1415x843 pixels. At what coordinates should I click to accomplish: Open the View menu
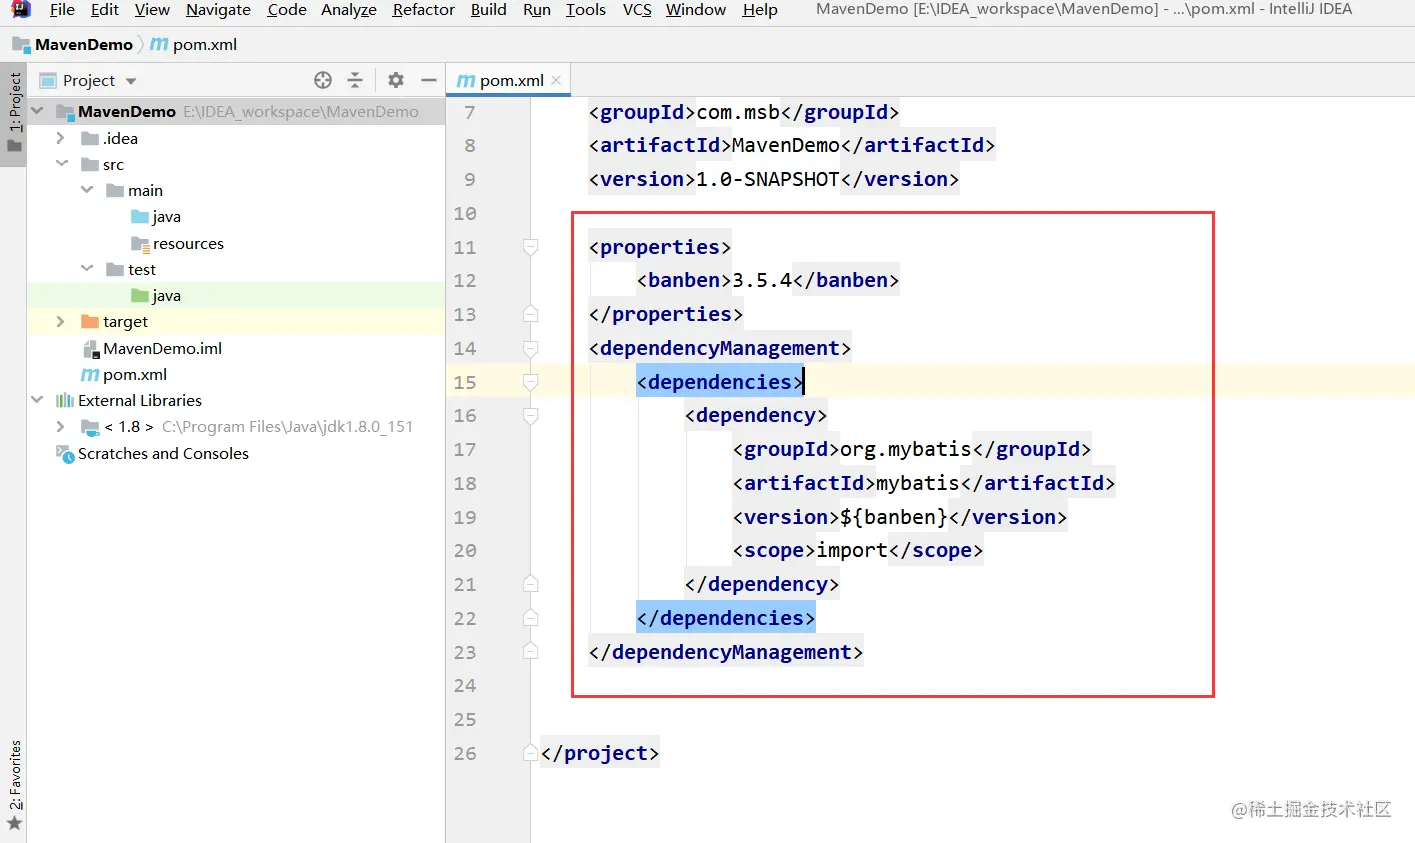coord(152,10)
